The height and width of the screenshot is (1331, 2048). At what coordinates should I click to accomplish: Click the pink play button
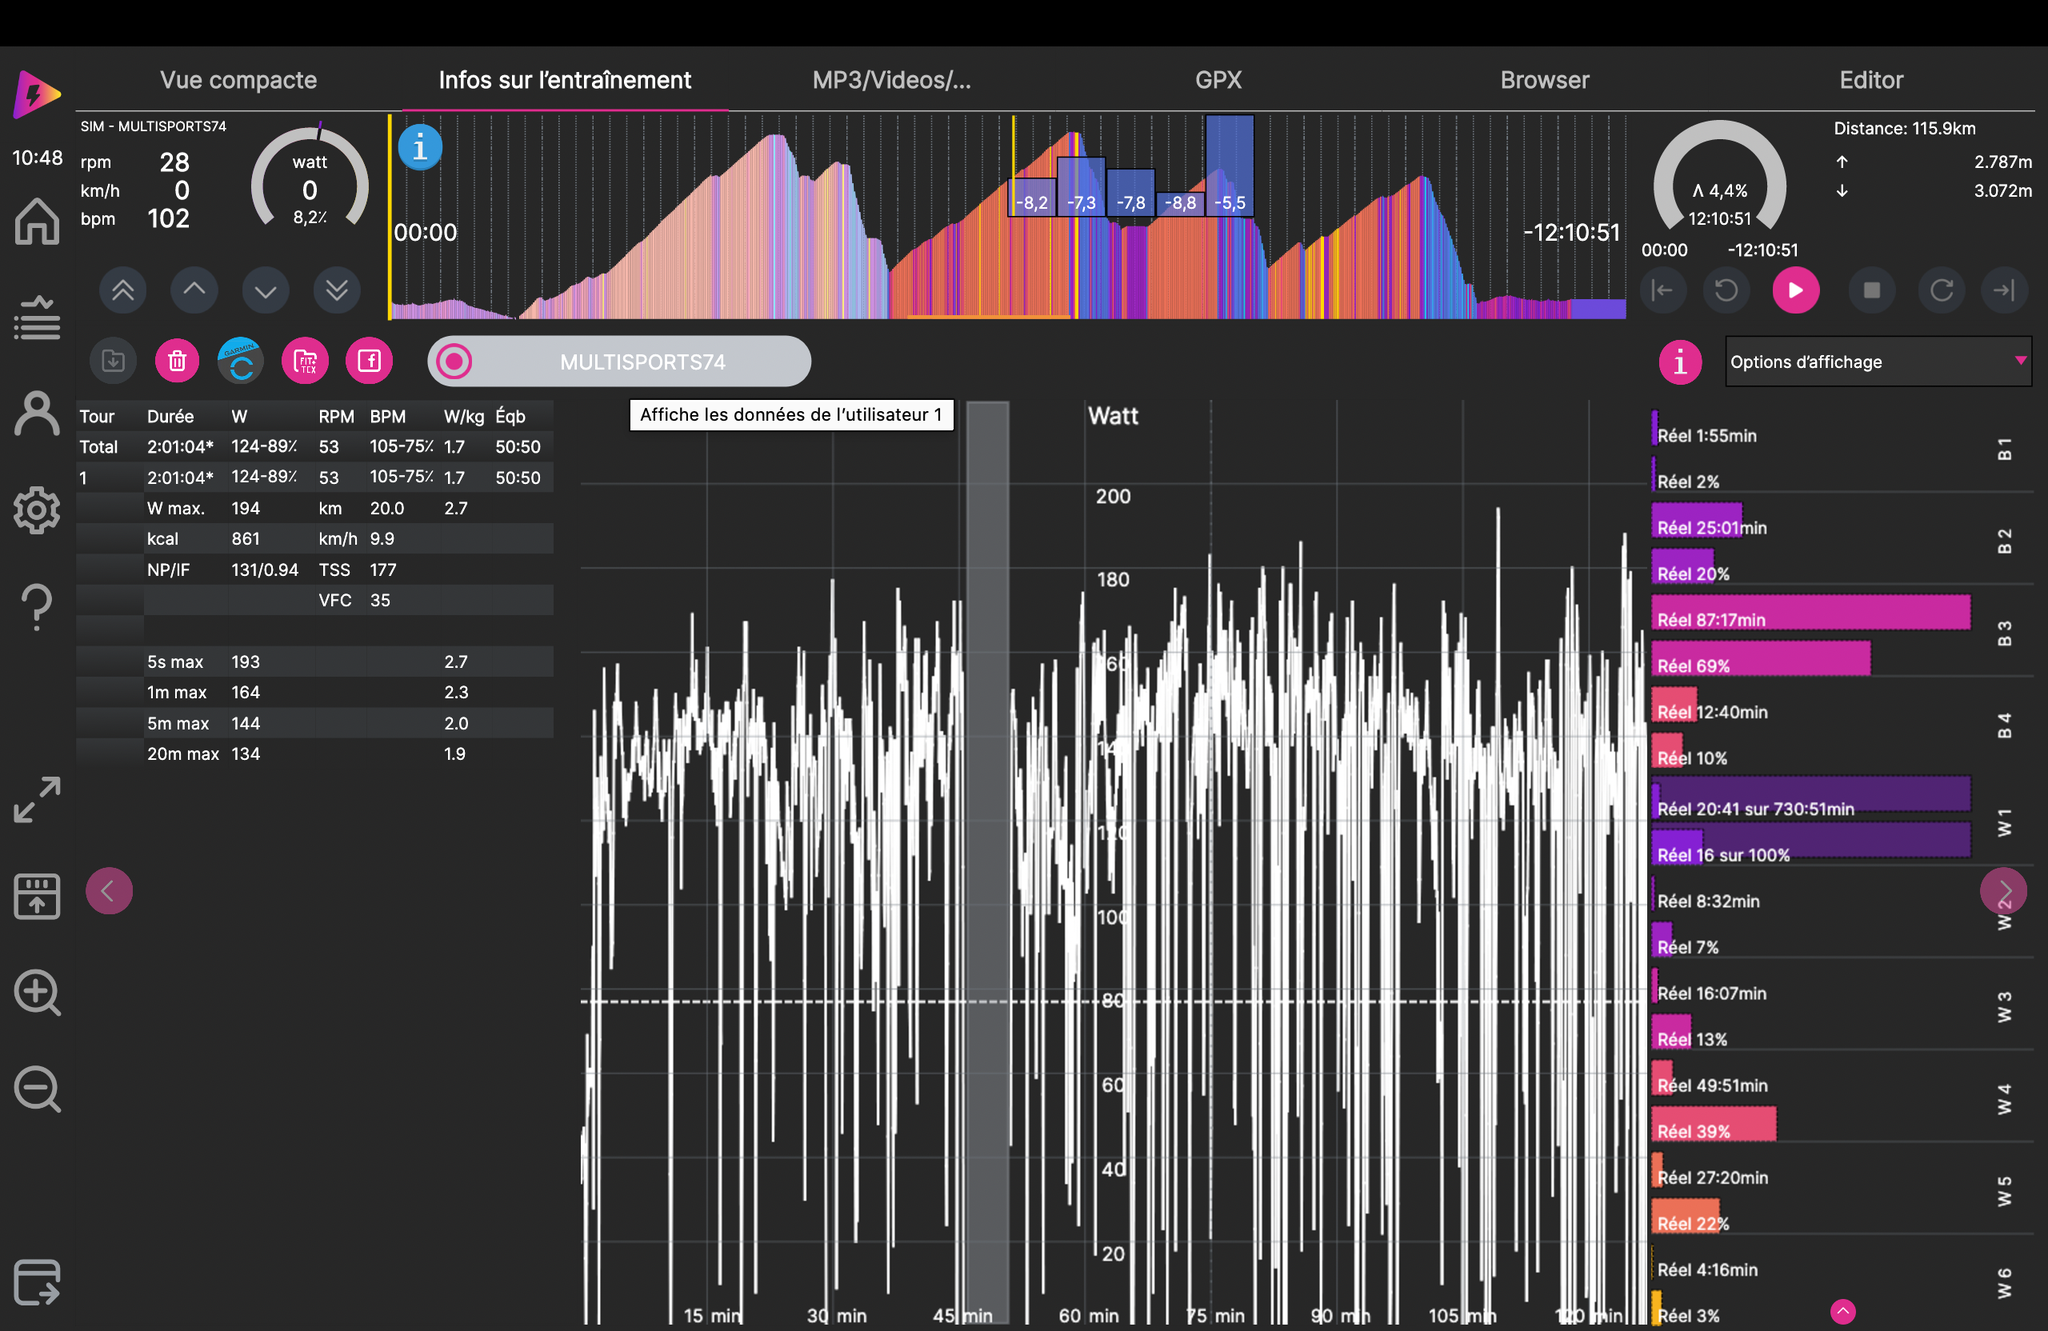coord(1796,290)
